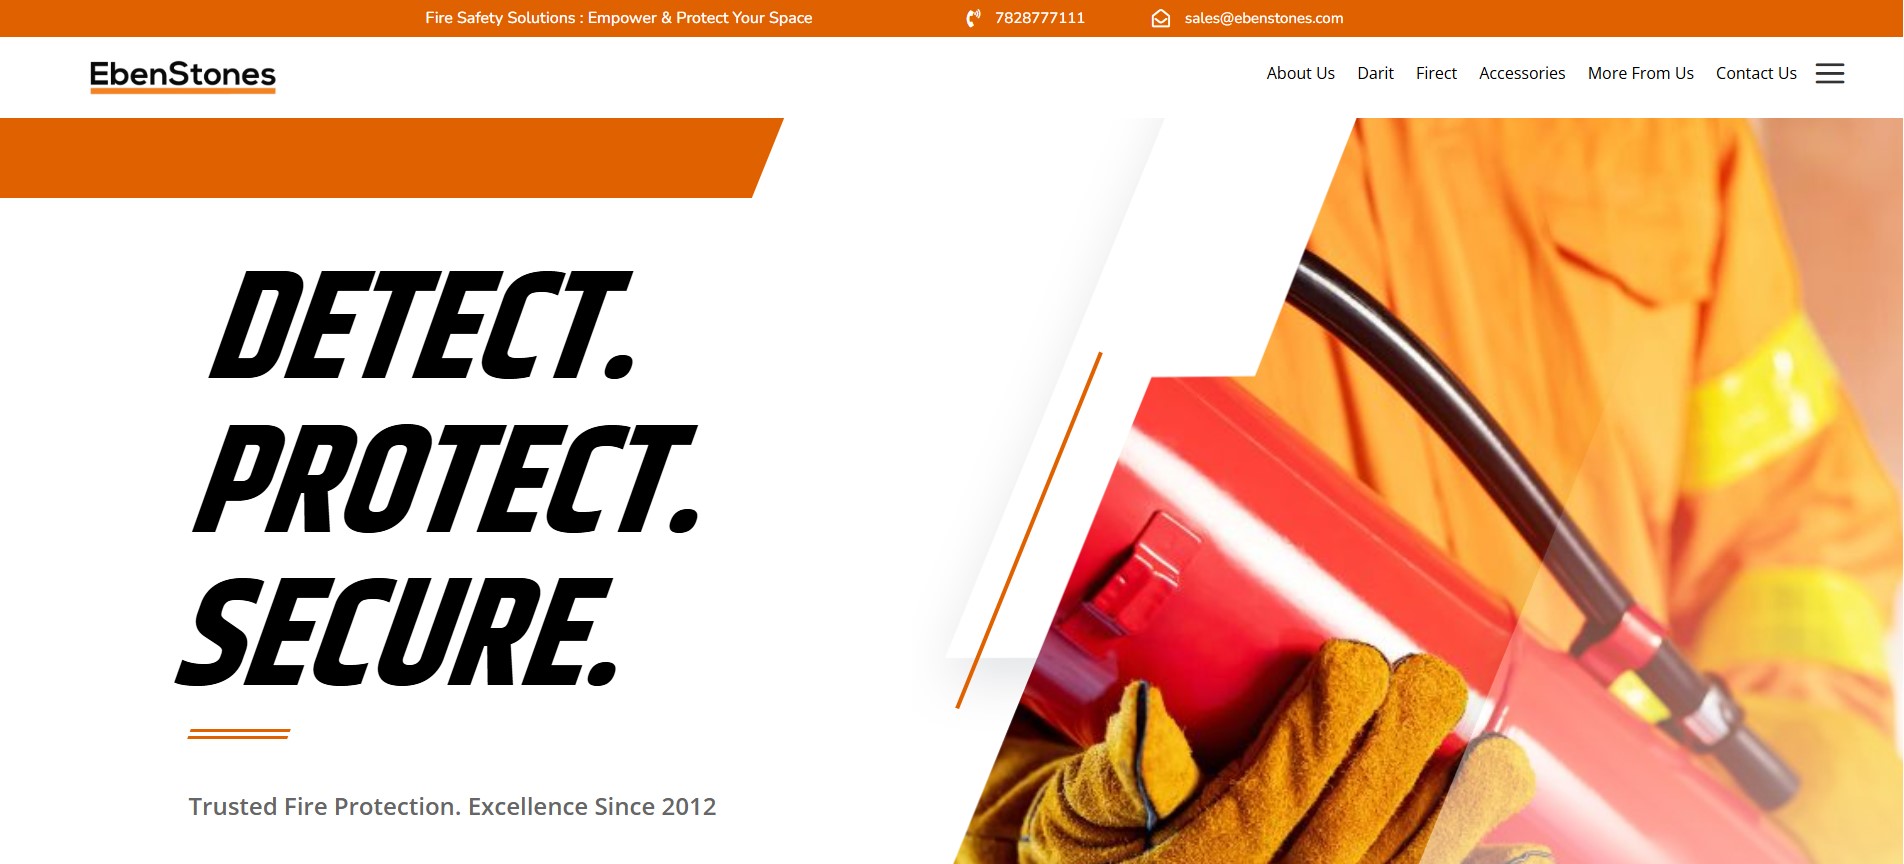Click the EbenStones logo

click(x=183, y=76)
